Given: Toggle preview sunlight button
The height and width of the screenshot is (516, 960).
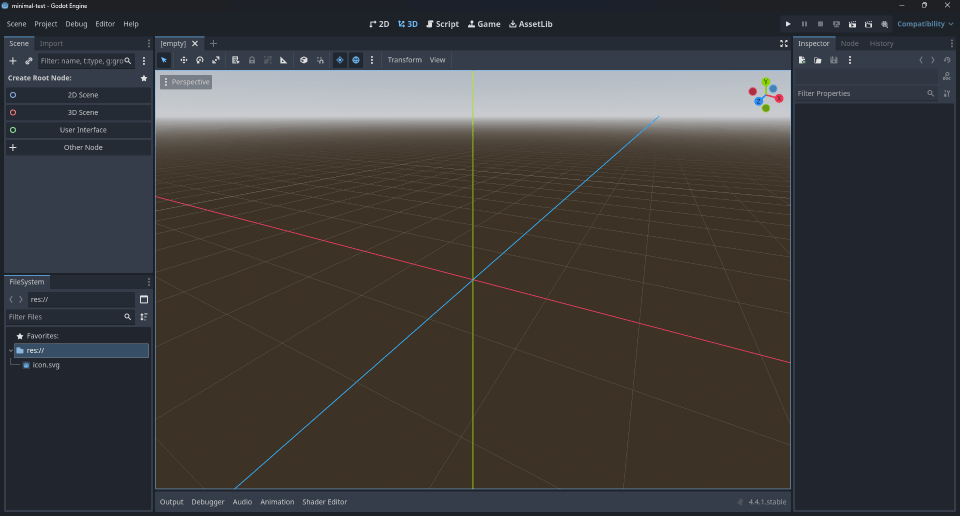Looking at the screenshot, I should [x=340, y=60].
